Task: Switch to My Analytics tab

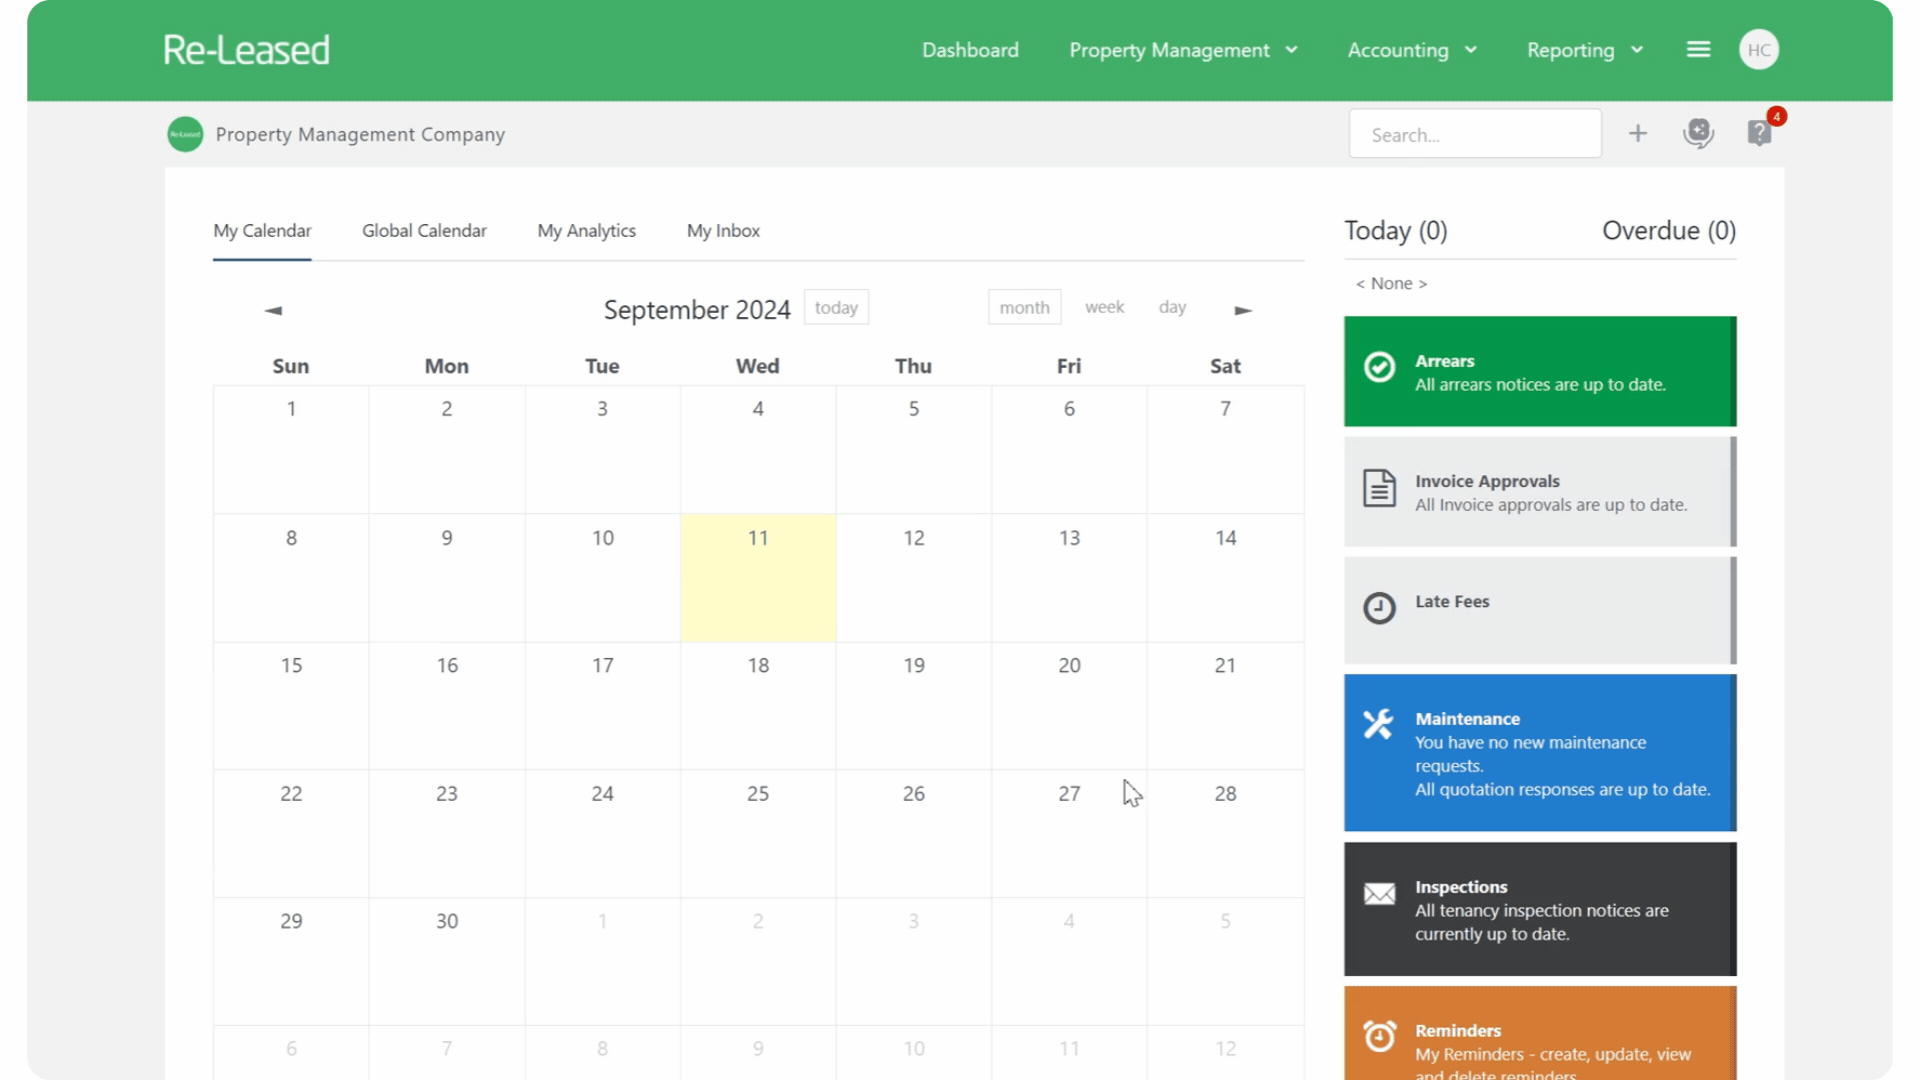Action: click(x=586, y=231)
